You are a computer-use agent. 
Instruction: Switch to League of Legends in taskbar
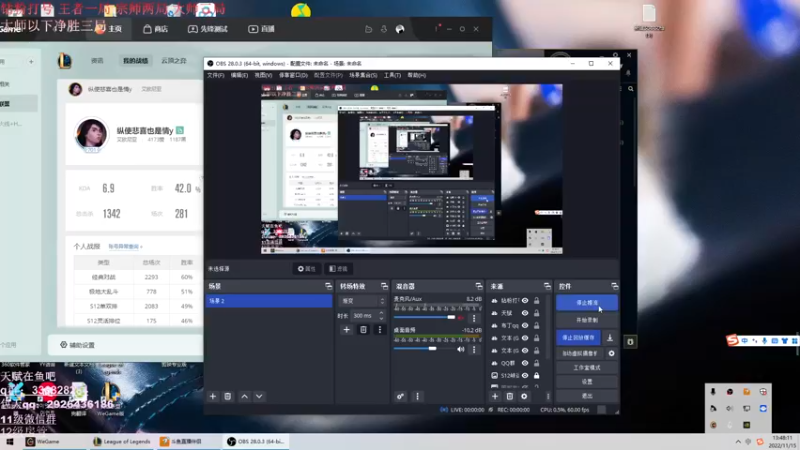click(121, 441)
